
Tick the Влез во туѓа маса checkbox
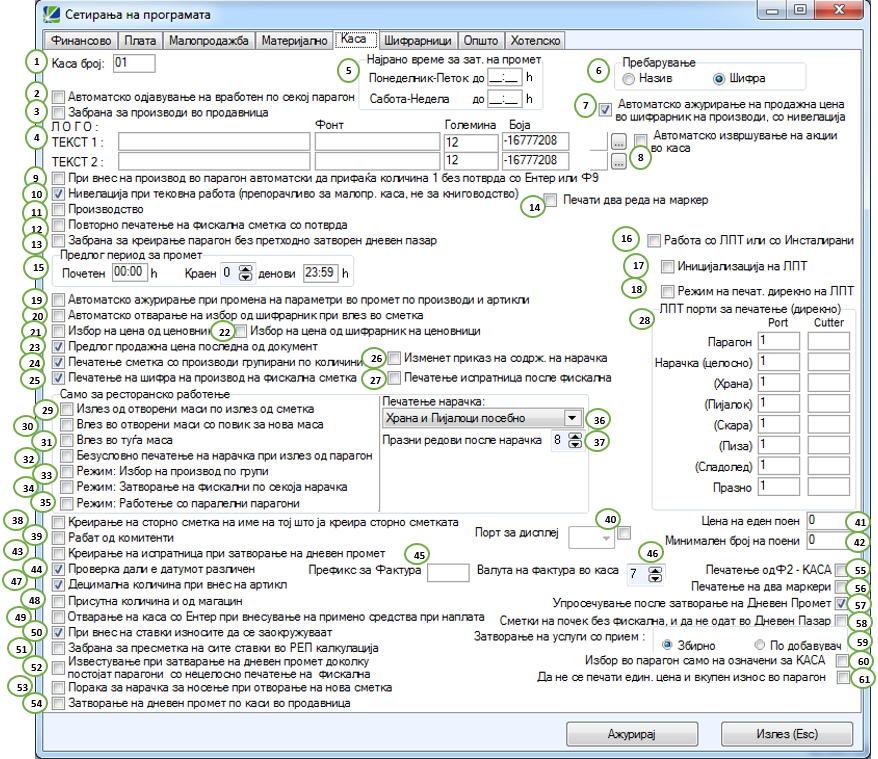tap(67, 440)
